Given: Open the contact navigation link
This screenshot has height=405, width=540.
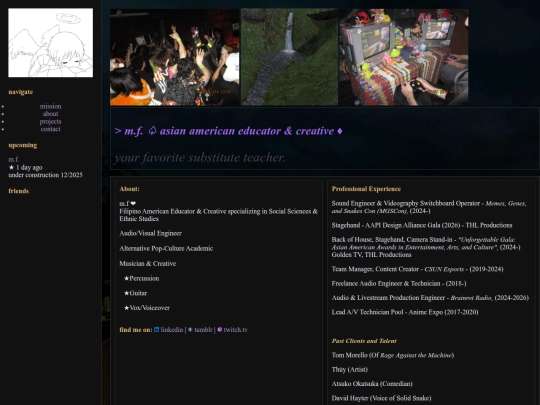Looking at the screenshot, I should pyautogui.click(x=50, y=129).
